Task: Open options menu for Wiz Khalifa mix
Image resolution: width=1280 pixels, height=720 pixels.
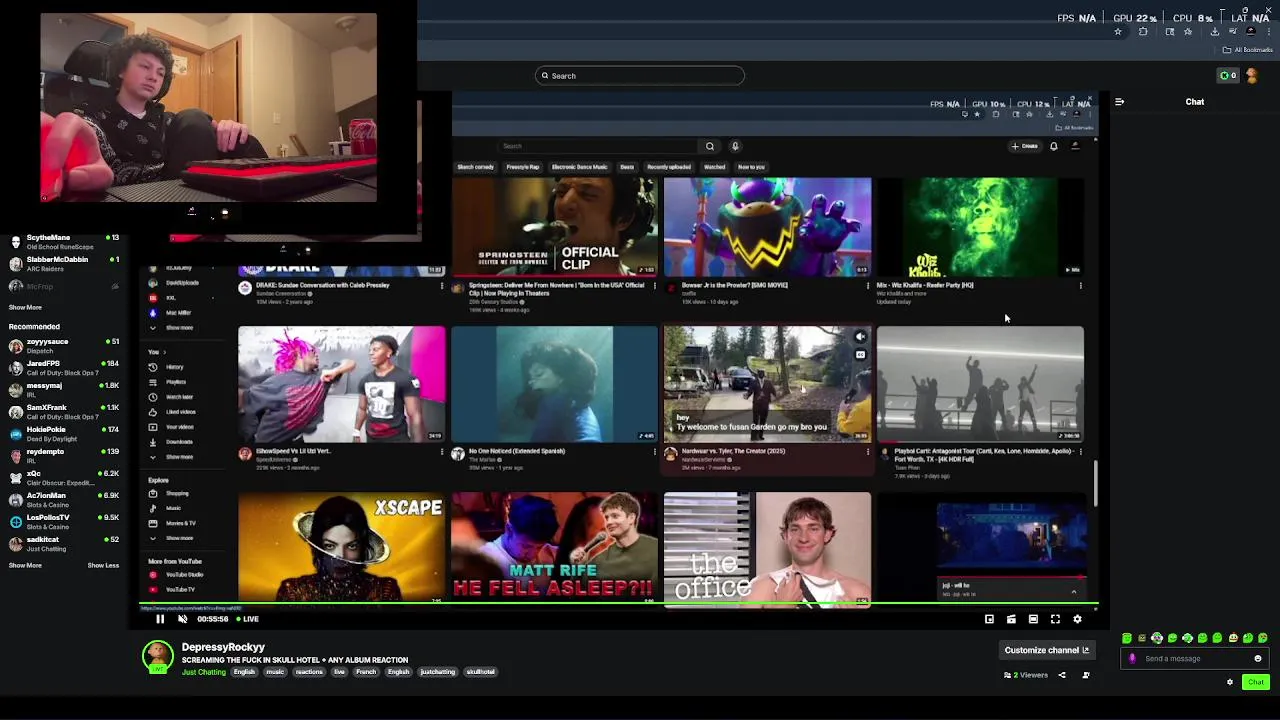Action: click(x=1081, y=286)
